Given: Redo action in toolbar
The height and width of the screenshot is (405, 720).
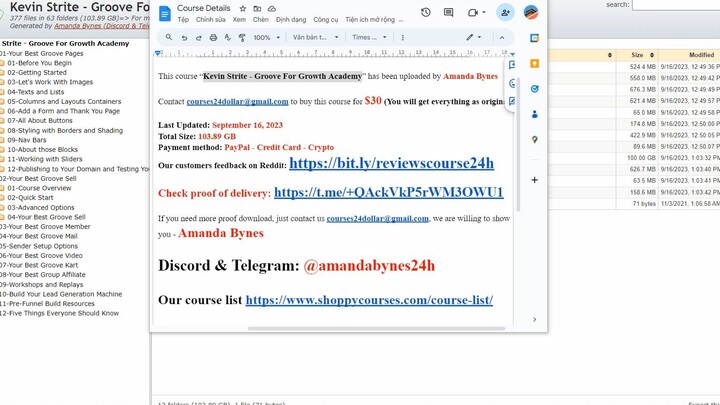Looking at the screenshot, I should (198, 38).
